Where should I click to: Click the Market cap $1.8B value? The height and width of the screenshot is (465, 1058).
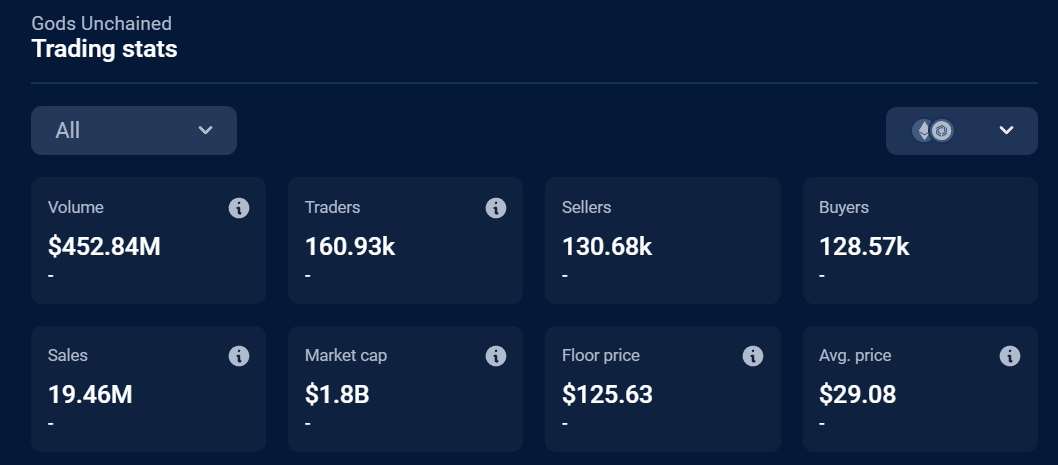(x=337, y=394)
